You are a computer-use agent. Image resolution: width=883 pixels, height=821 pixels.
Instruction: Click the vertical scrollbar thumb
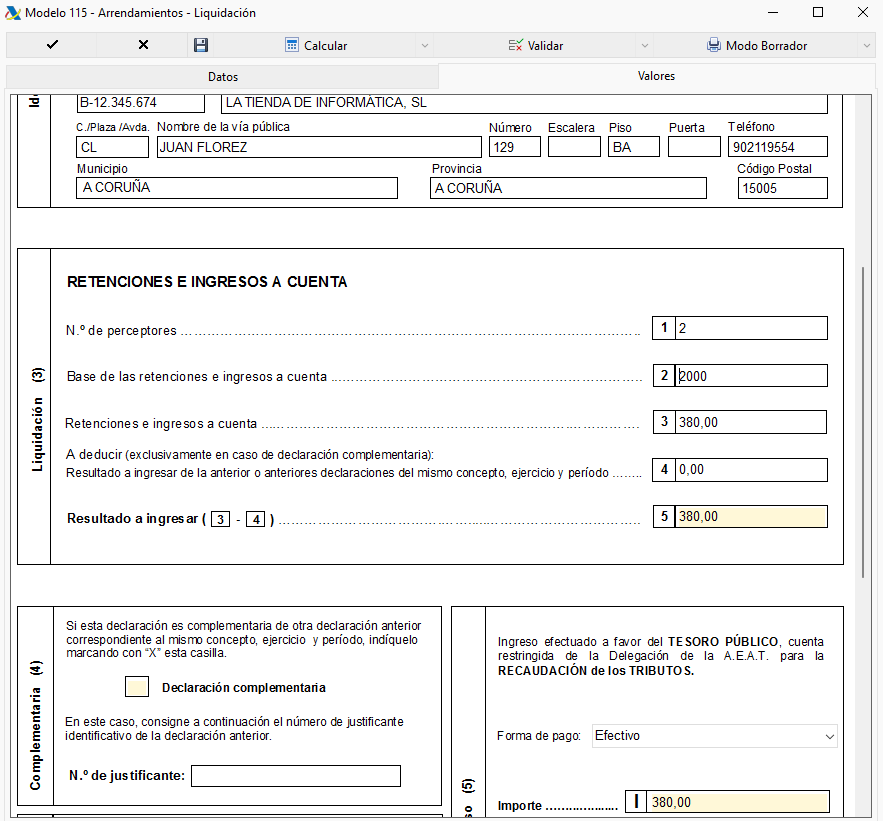click(863, 422)
